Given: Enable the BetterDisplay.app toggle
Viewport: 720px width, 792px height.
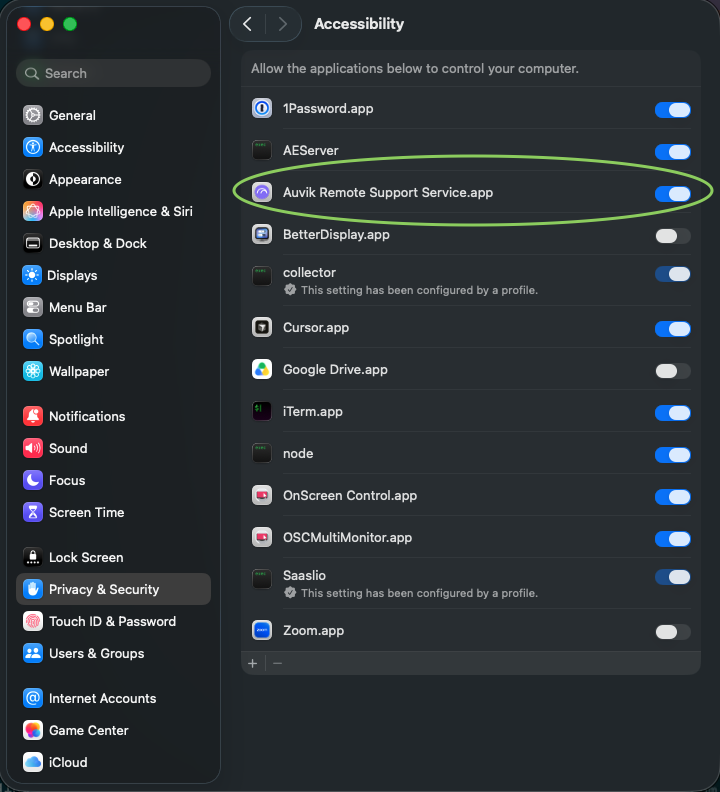Looking at the screenshot, I should pos(673,236).
